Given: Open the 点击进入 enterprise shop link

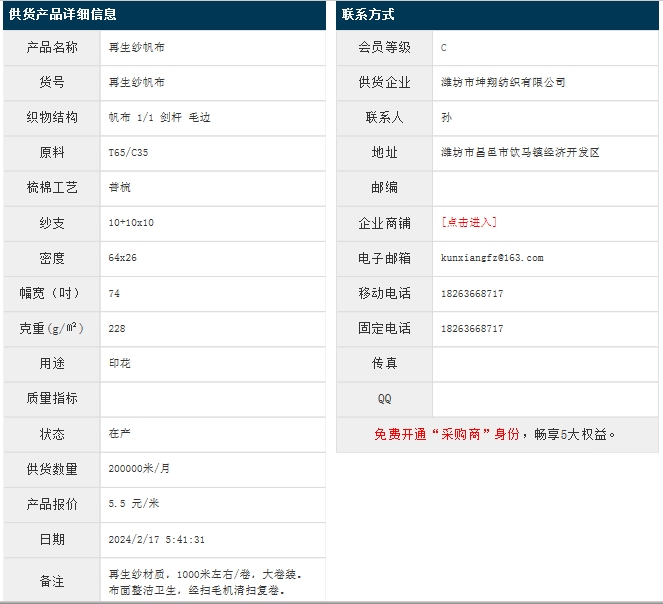Looking at the screenshot, I should tap(468, 223).
